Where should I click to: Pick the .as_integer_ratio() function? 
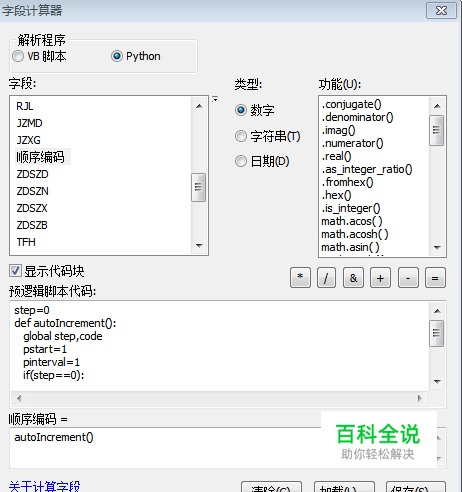pos(367,169)
